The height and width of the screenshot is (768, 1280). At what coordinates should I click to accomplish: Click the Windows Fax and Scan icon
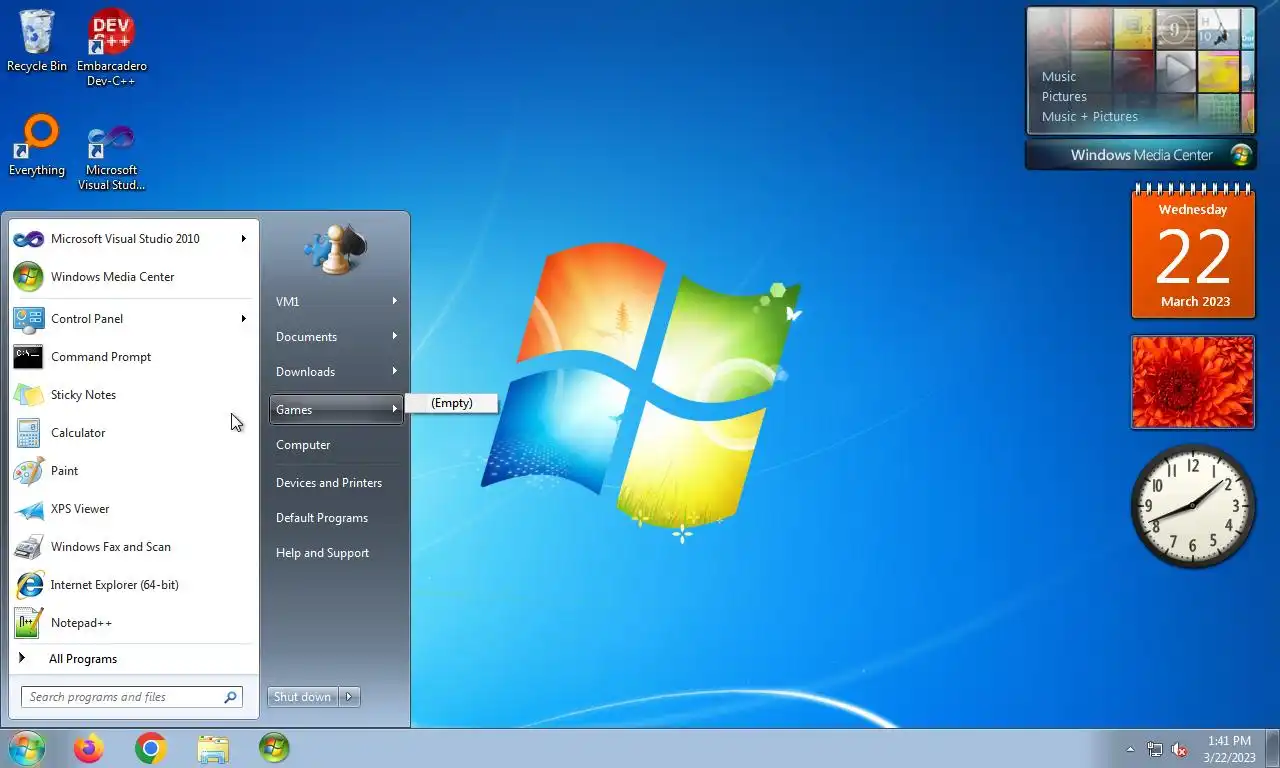coord(28,547)
